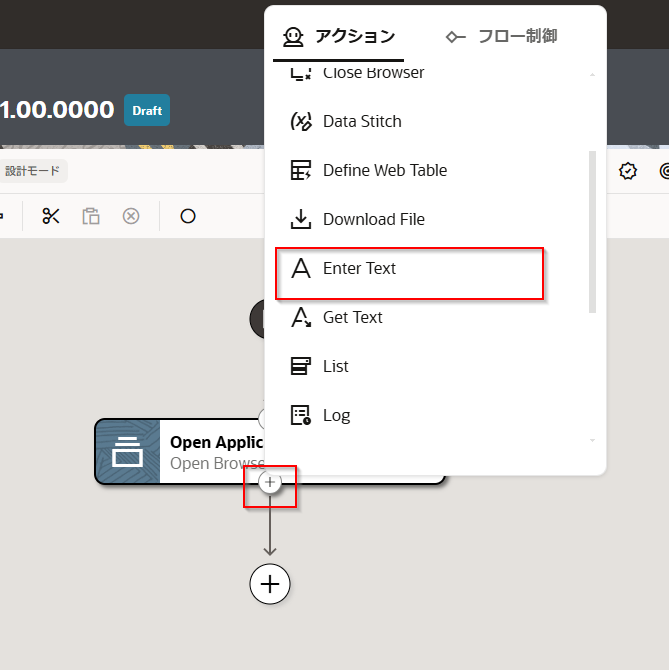This screenshot has width=669, height=670.
Task: Click the Data Stitch icon
Action: pos(301,122)
